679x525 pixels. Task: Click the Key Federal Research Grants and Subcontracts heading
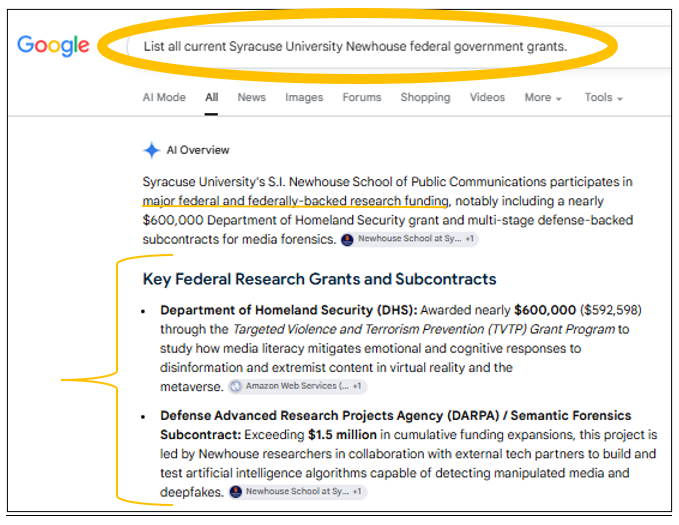coord(320,279)
